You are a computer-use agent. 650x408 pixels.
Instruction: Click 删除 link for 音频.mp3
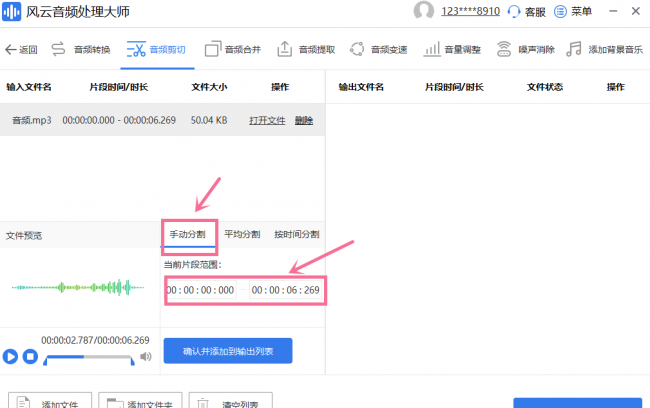[x=304, y=120]
